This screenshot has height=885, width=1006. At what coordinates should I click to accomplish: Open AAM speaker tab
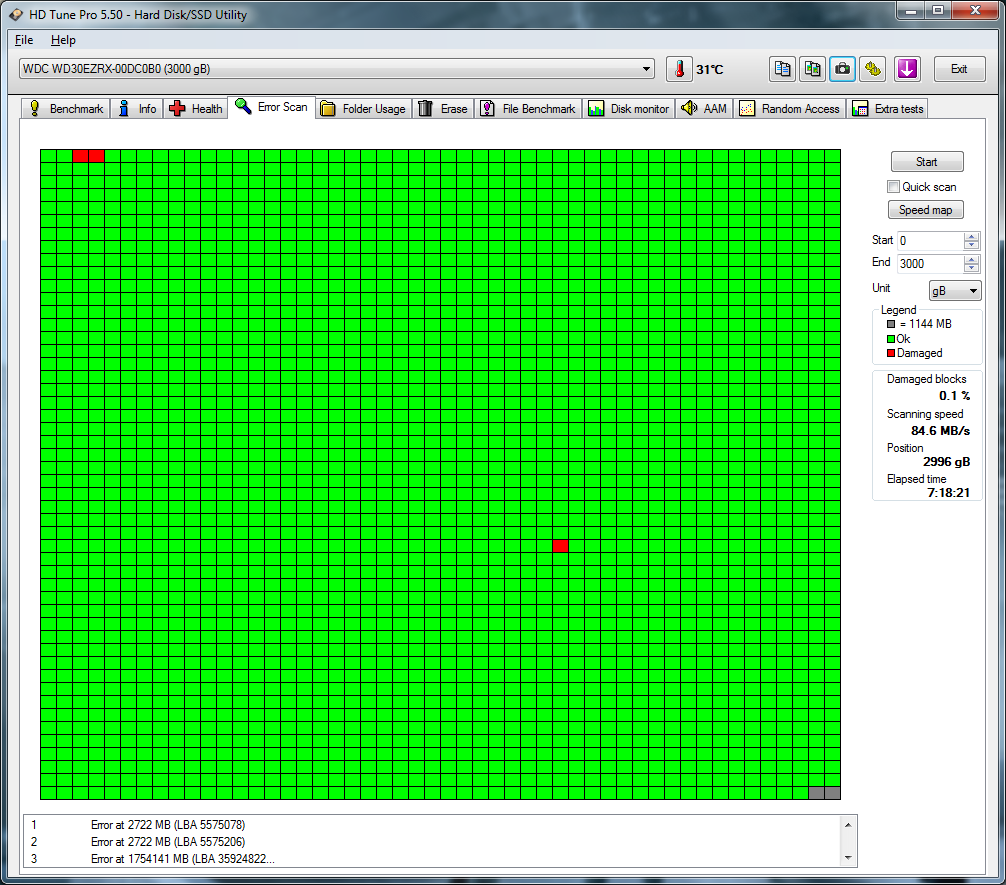pyautogui.click(x=704, y=108)
